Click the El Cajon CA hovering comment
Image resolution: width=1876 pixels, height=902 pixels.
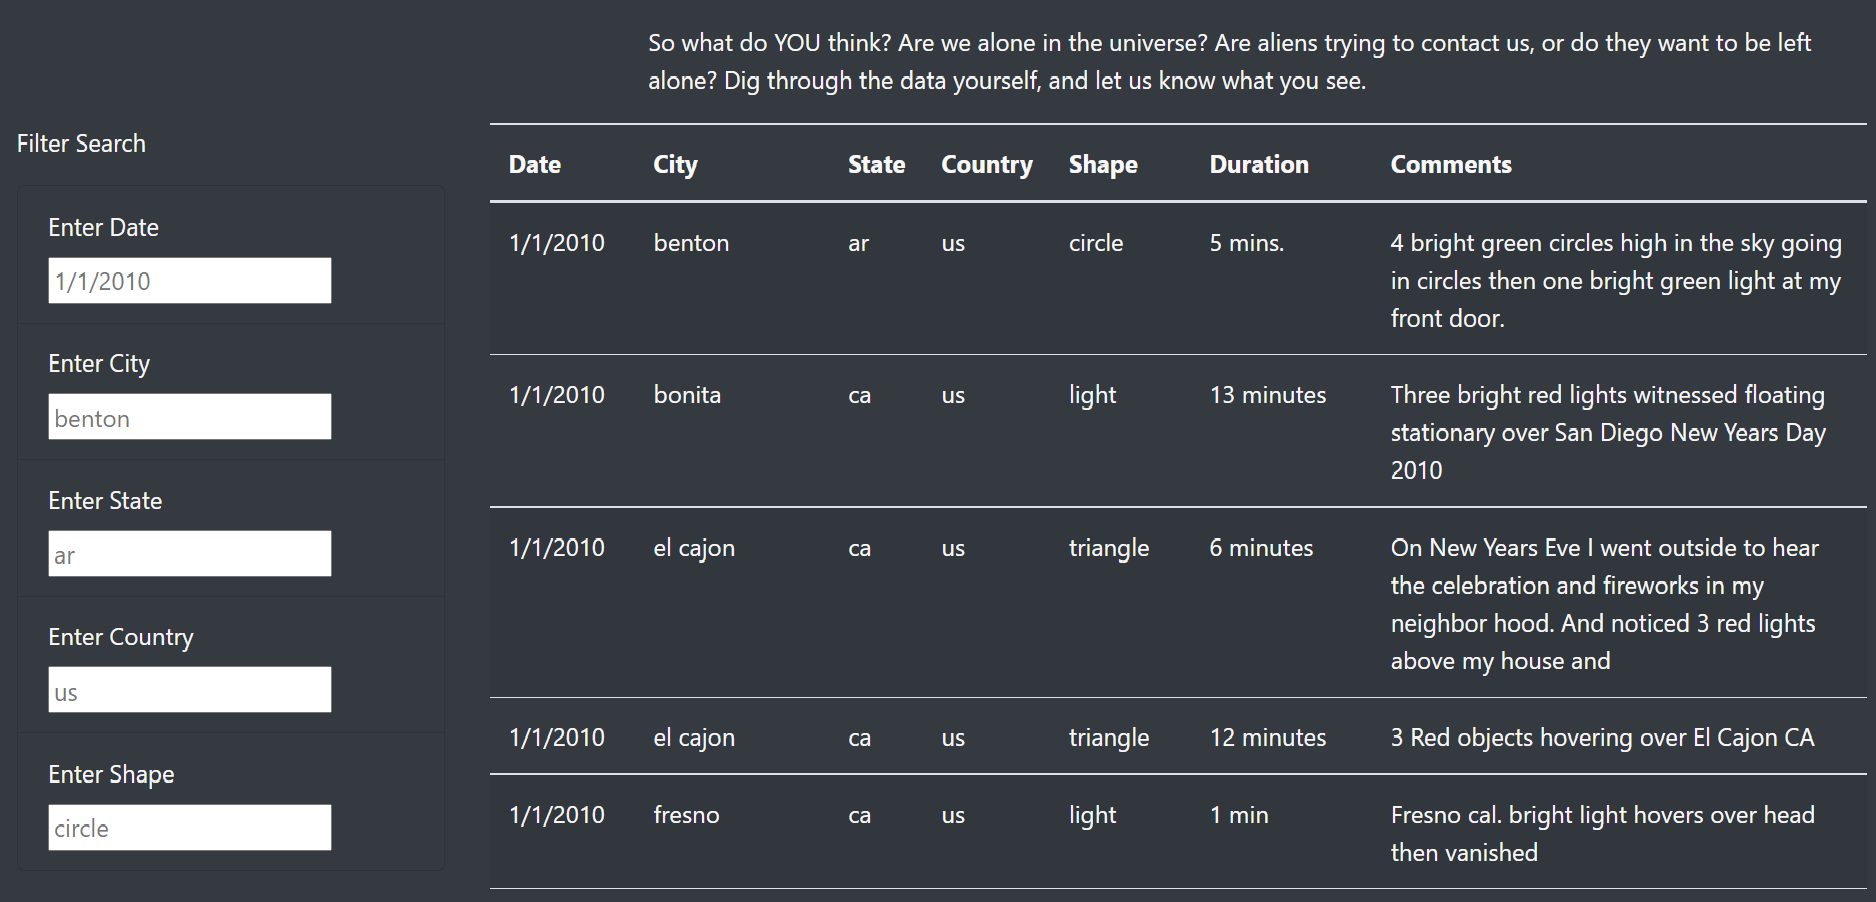1601,738
